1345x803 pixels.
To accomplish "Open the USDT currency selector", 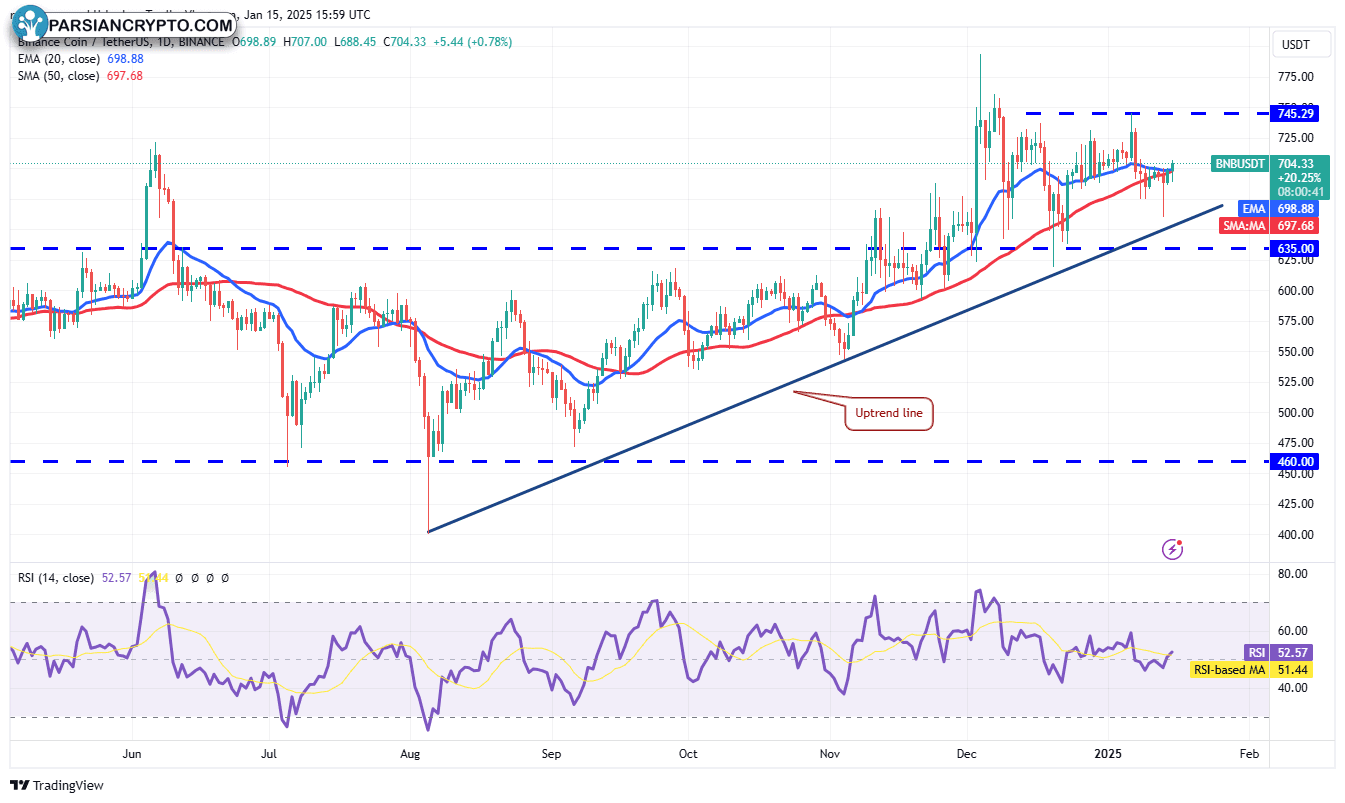I will point(1300,44).
